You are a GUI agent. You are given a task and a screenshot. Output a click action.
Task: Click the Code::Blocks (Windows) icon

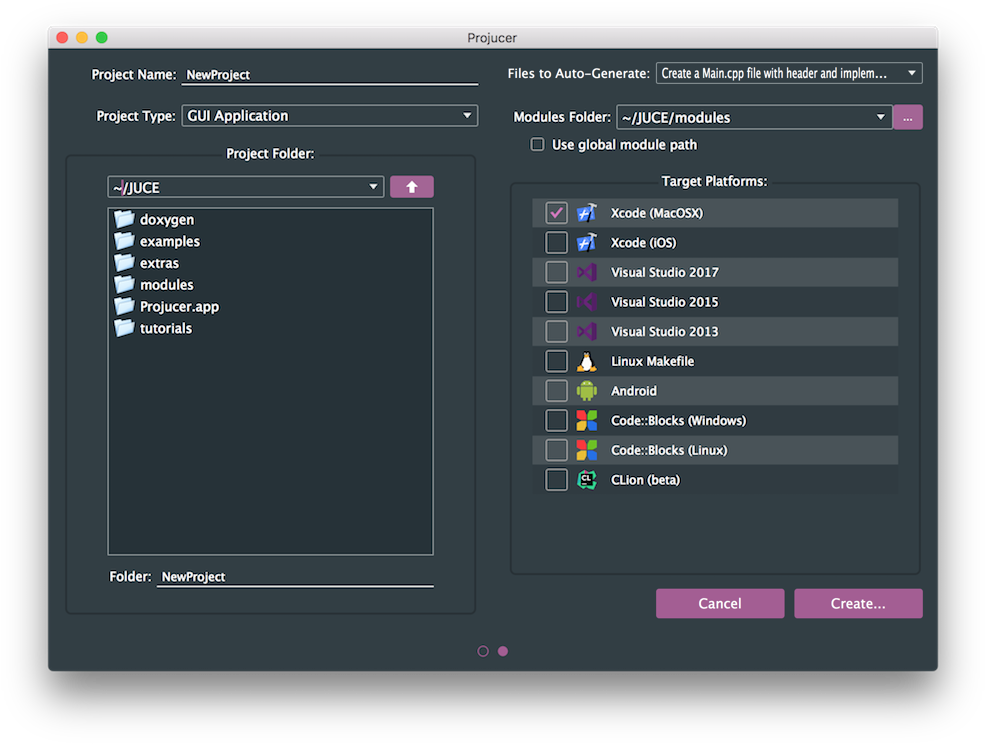tap(585, 420)
